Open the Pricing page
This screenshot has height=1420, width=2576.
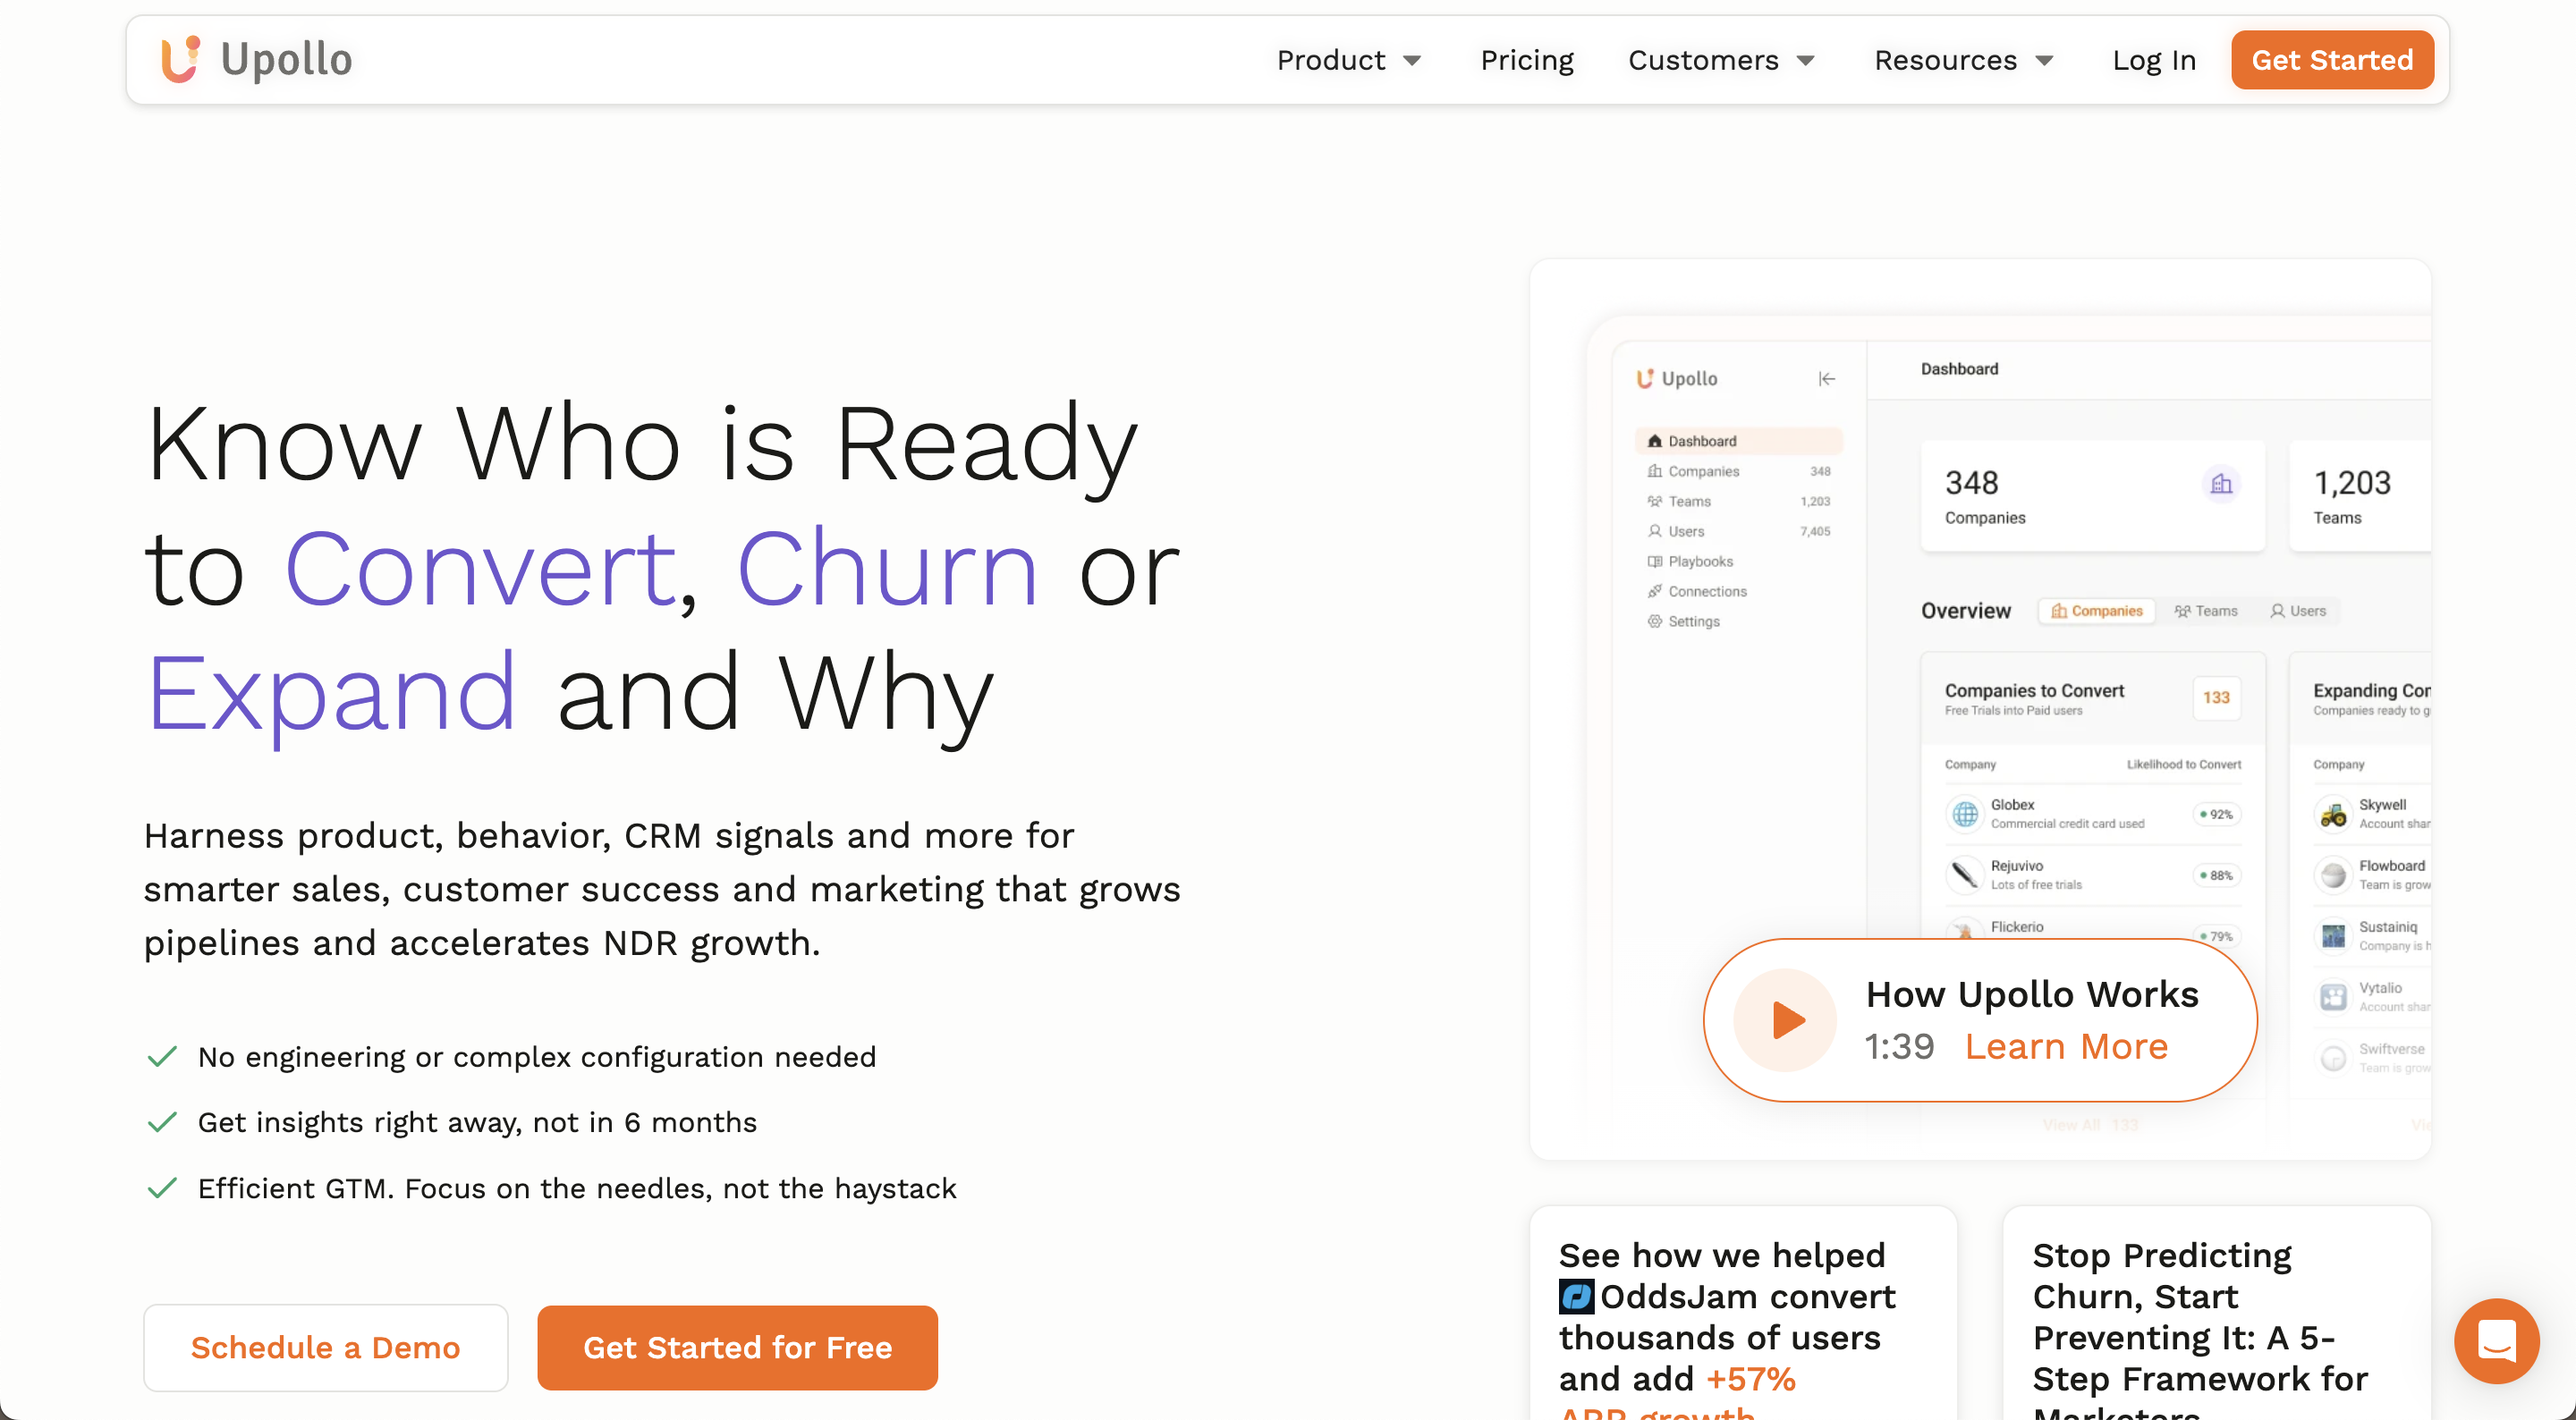point(1526,60)
